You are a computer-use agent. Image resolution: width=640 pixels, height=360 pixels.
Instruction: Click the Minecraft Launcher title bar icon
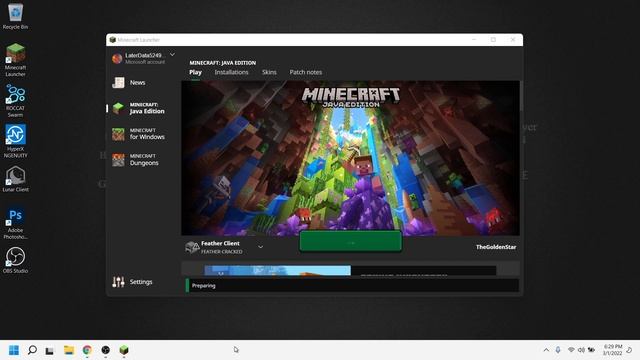(113, 40)
